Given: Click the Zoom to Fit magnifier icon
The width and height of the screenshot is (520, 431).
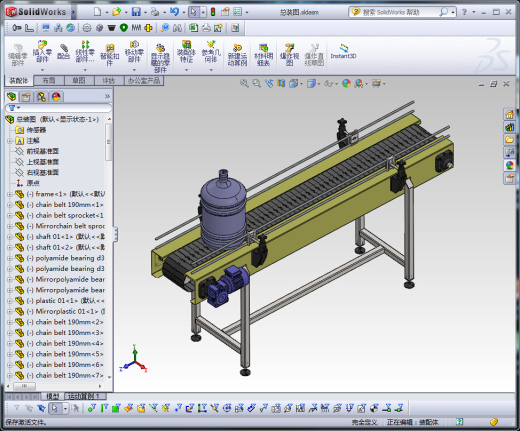Looking at the screenshot, I should pyautogui.click(x=244, y=83).
